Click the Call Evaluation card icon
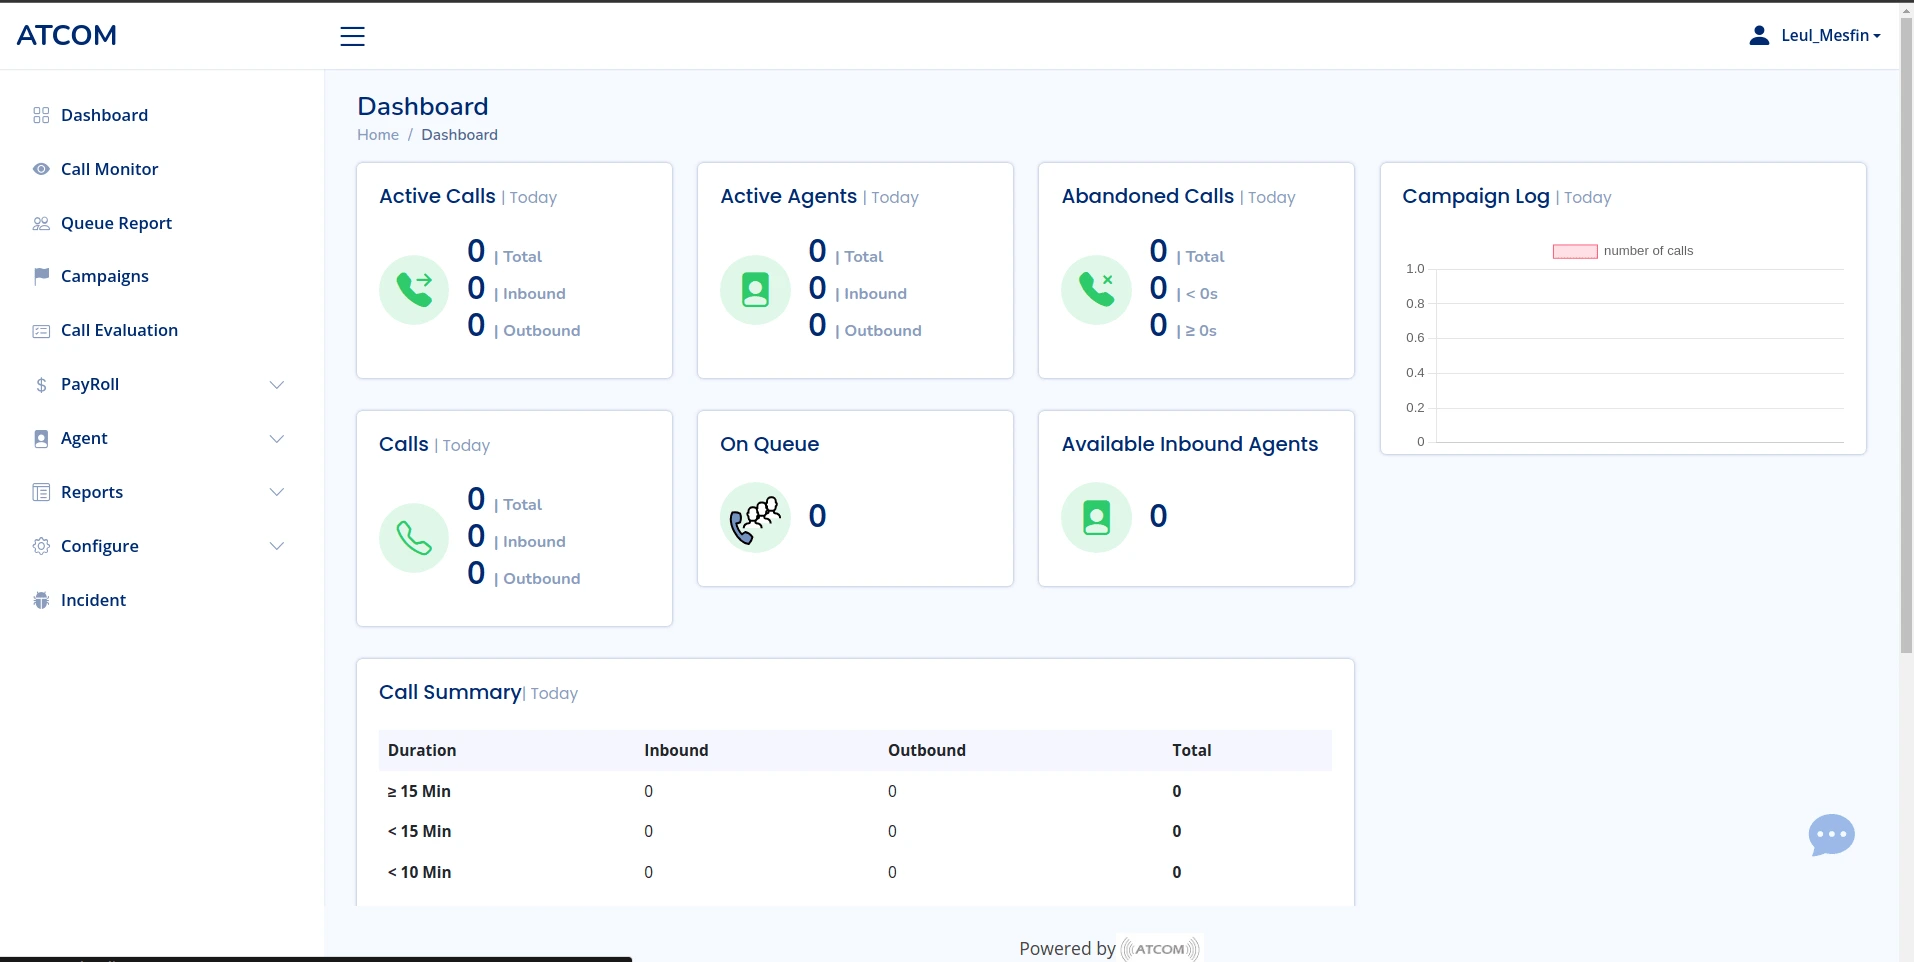The image size is (1914, 962). point(41,330)
